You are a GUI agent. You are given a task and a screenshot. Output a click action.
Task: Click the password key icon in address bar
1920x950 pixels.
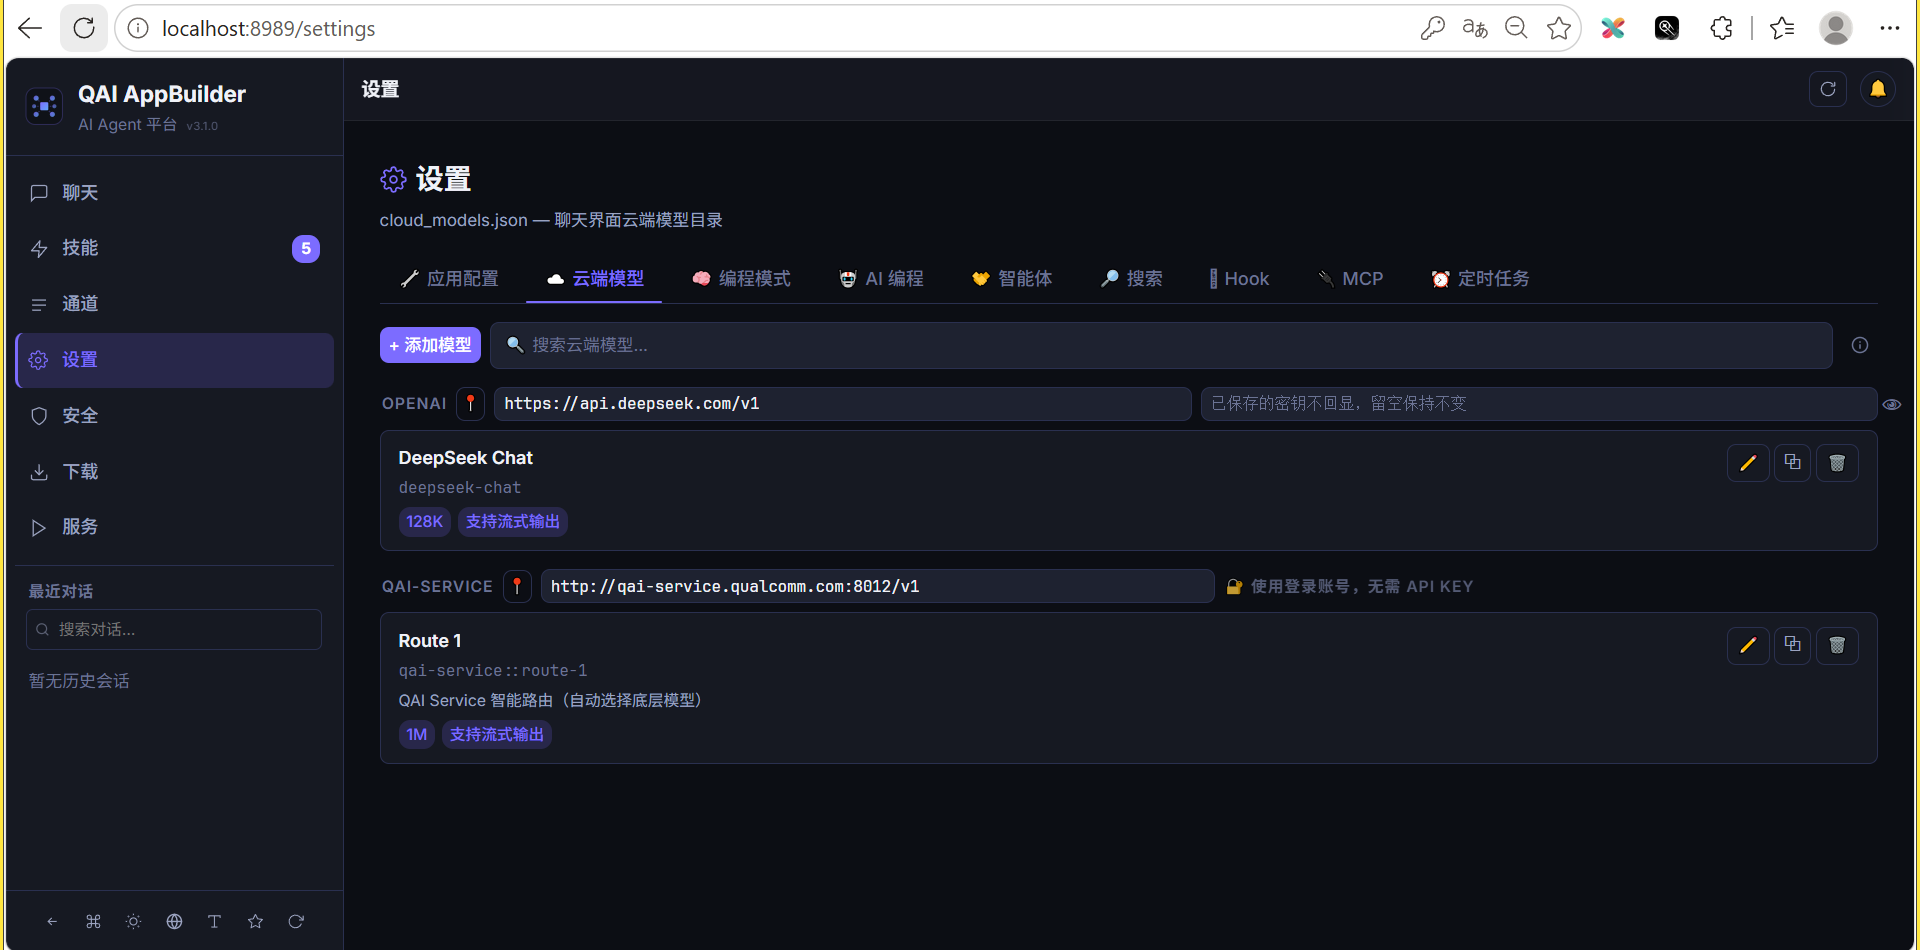[1432, 28]
